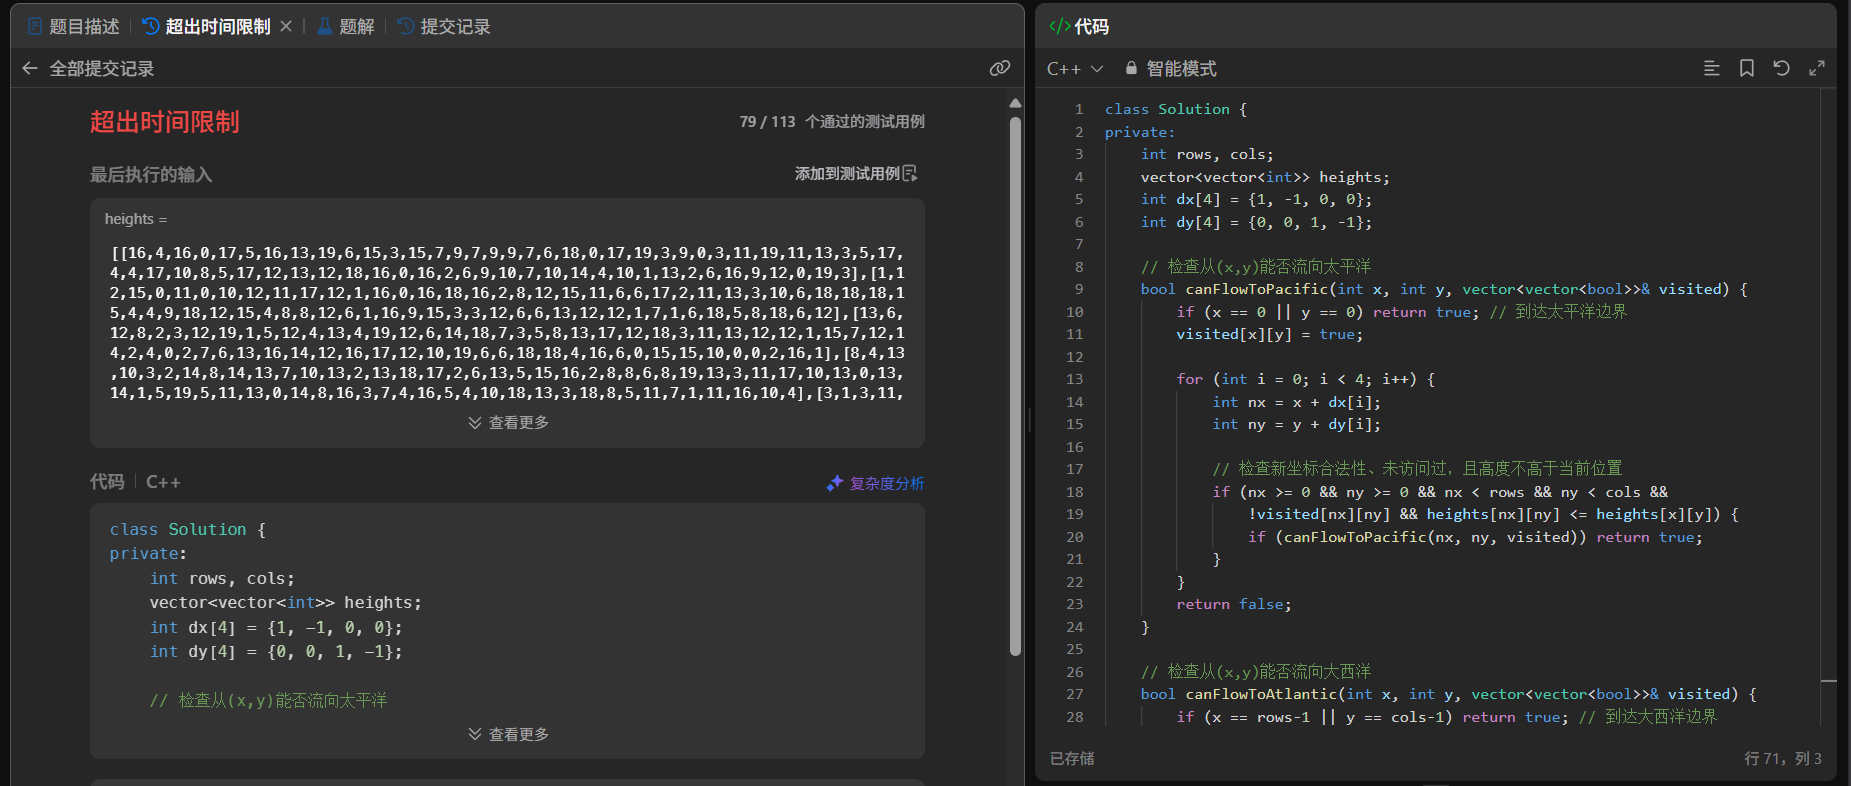The height and width of the screenshot is (786, 1851).
Task: Click the left panel scrollbar thumb
Action: click(1015, 385)
